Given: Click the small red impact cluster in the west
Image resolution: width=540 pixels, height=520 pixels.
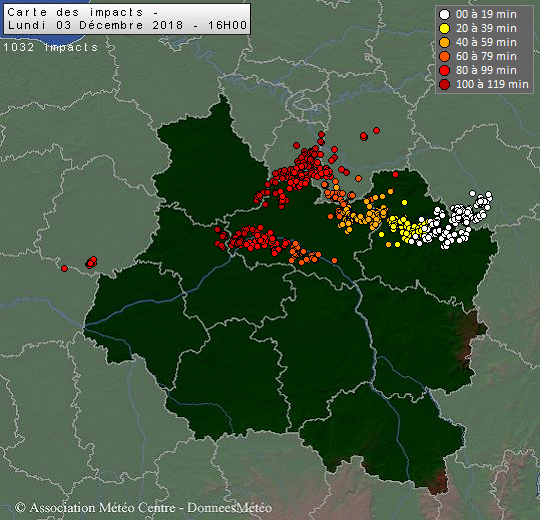Looking at the screenshot, I should tap(91, 262).
